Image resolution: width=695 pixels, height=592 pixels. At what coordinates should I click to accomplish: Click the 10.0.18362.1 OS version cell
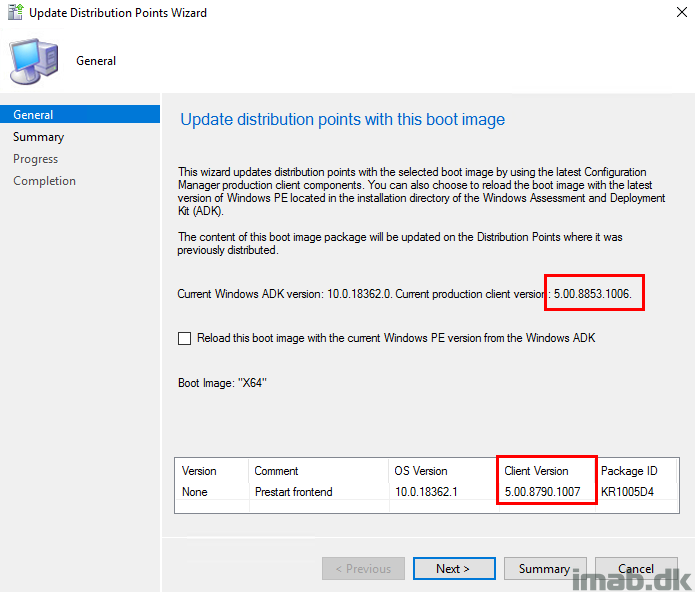coord(425,492)
